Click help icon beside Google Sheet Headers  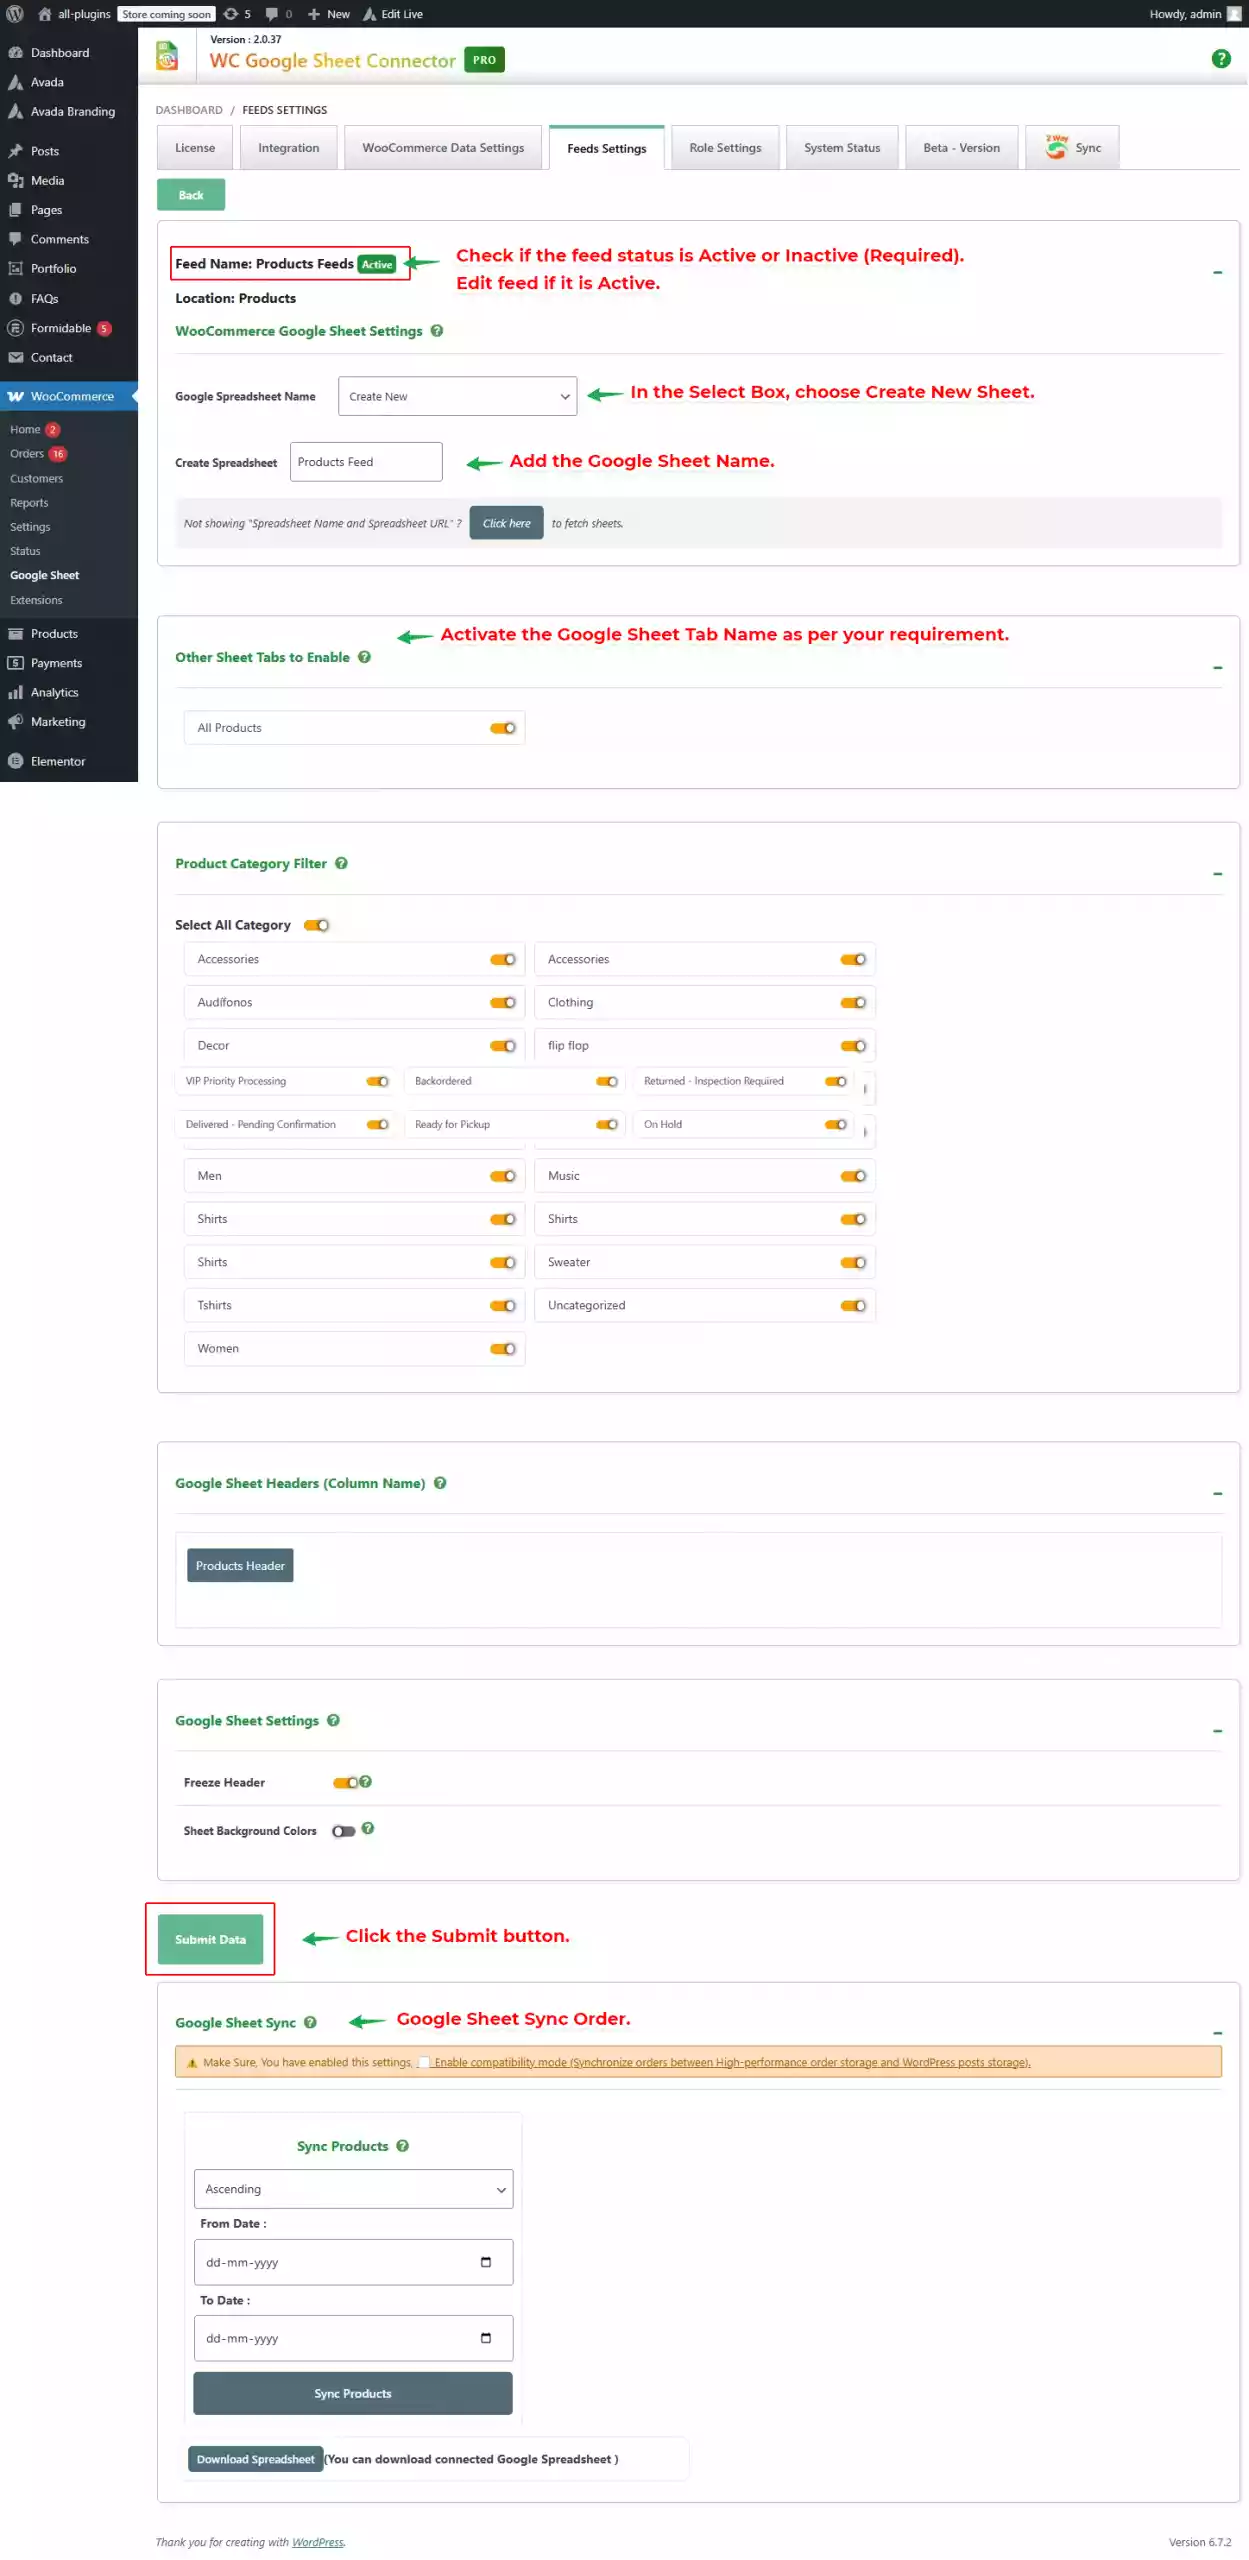pos(440,1483)
